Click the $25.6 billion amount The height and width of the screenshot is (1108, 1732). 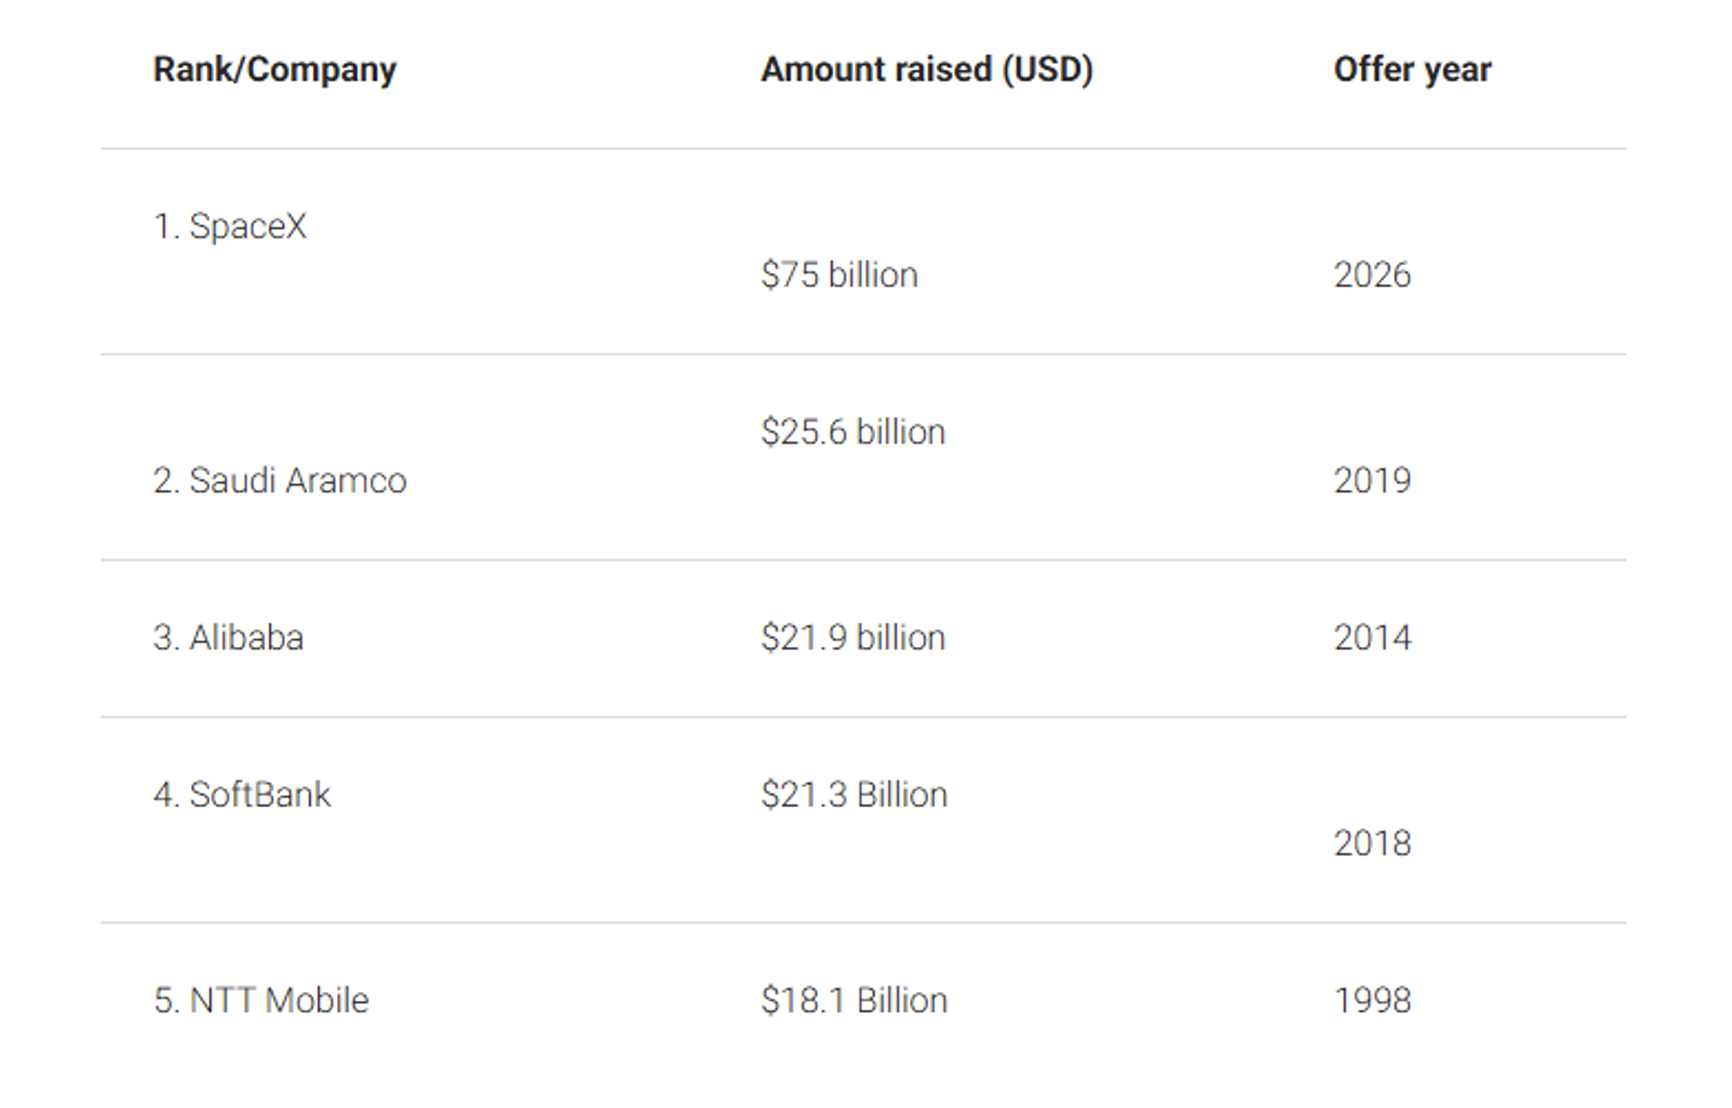[x=853, y=432]
